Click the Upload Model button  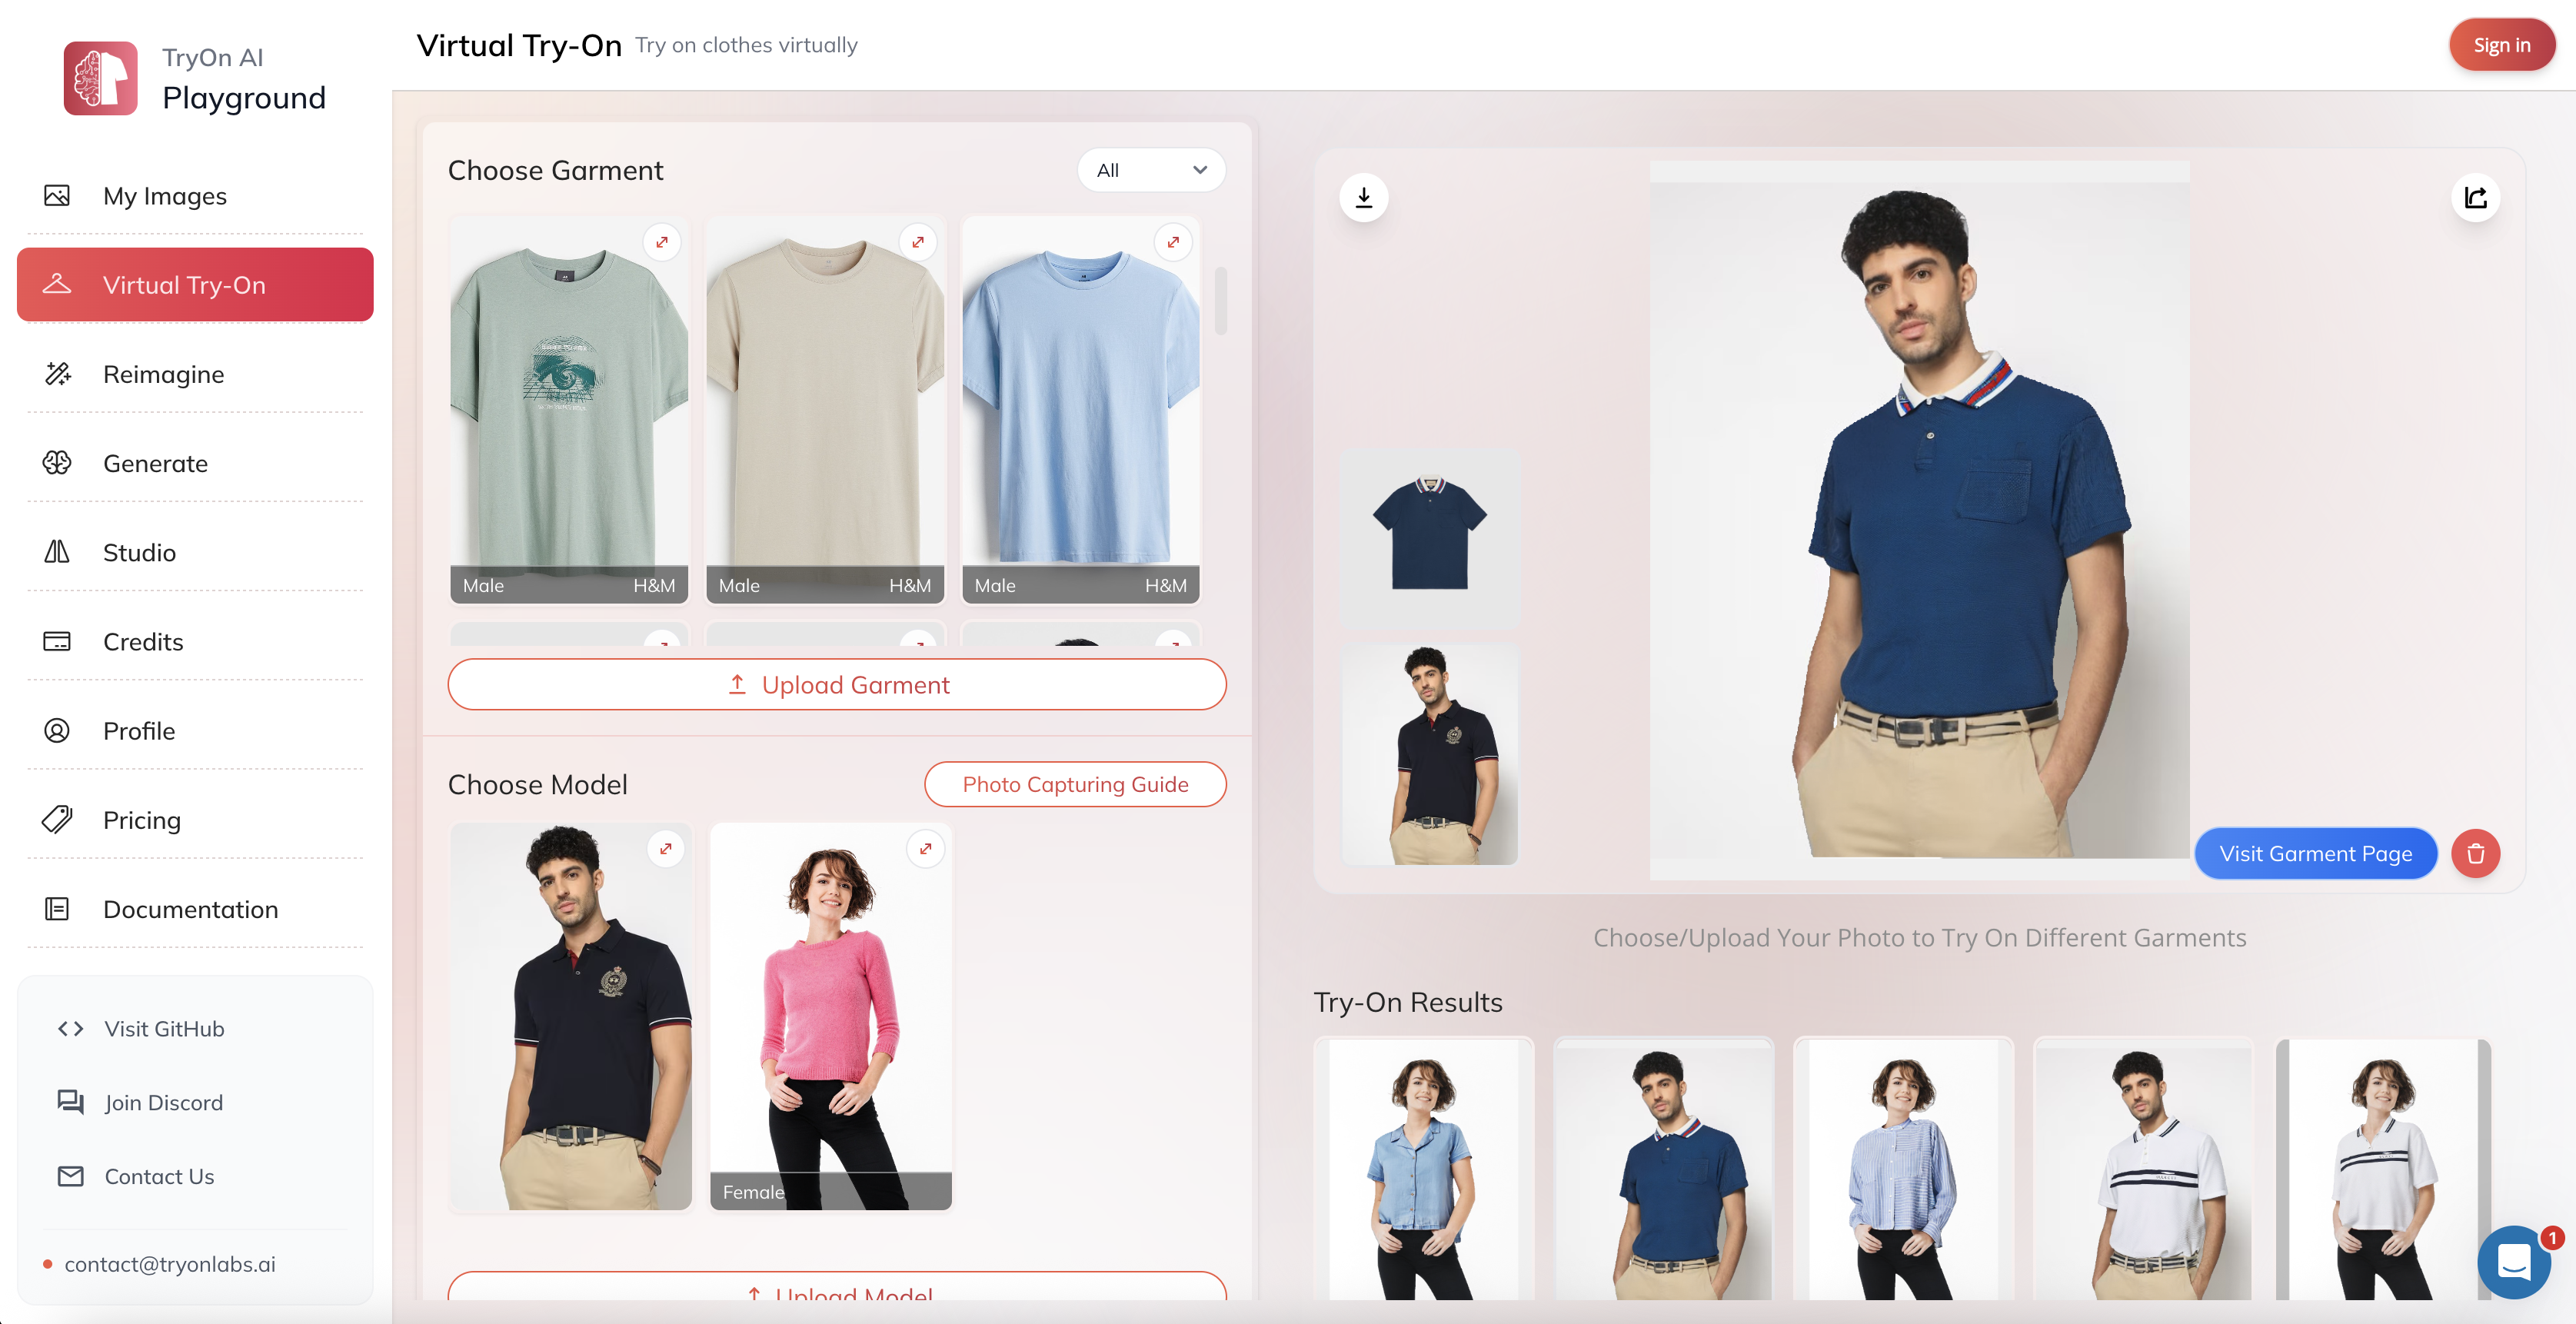837,1287
